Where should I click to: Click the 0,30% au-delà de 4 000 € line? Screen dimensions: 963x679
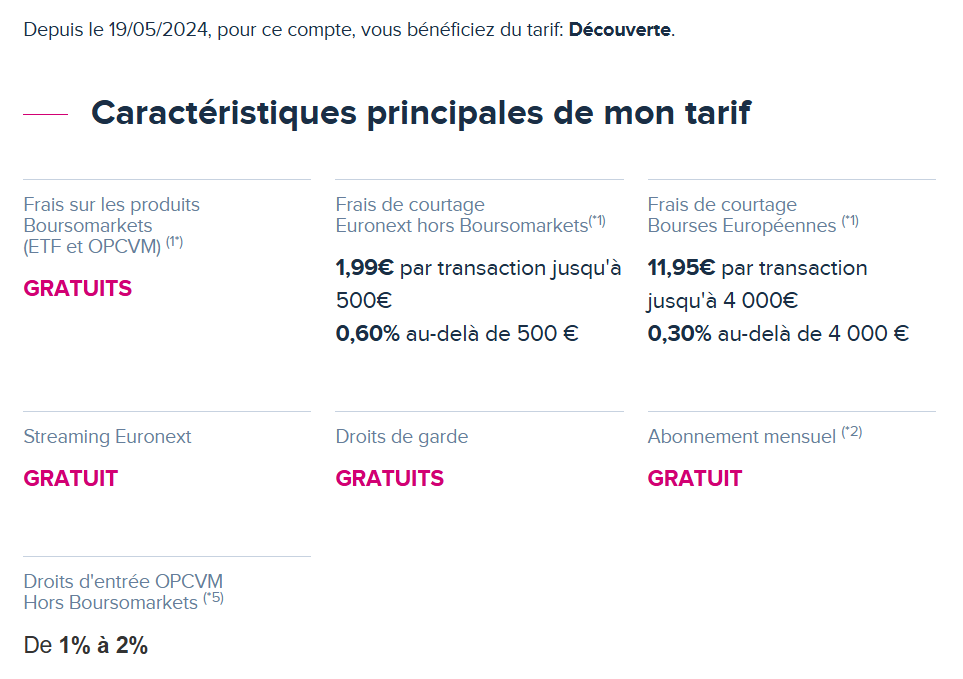tap(778, 333)
